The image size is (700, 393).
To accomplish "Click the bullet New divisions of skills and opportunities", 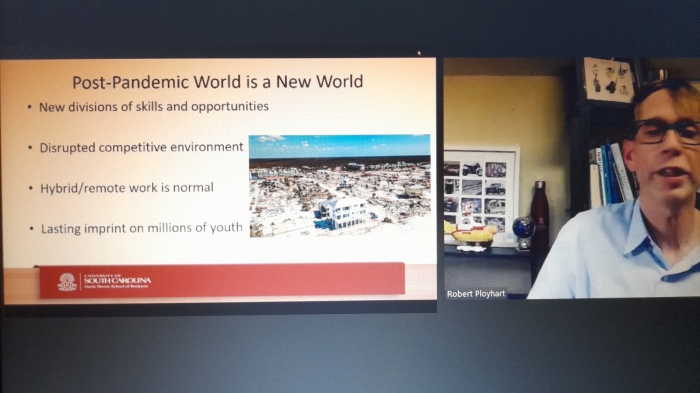I will pyautogui.click(x=154, y=107).
